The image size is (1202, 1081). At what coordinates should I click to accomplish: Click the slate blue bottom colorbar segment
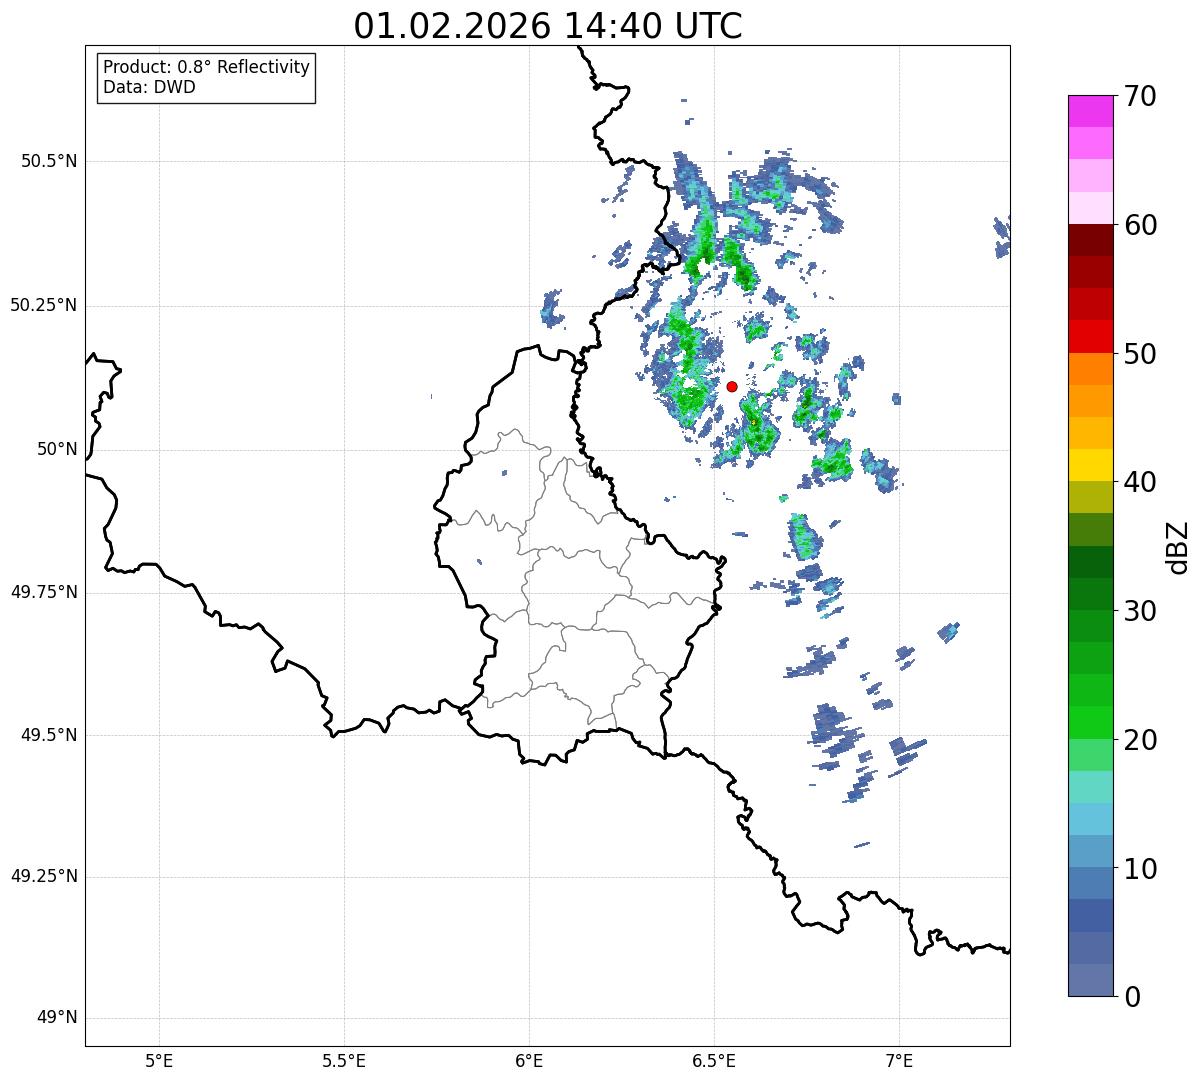1091,980
